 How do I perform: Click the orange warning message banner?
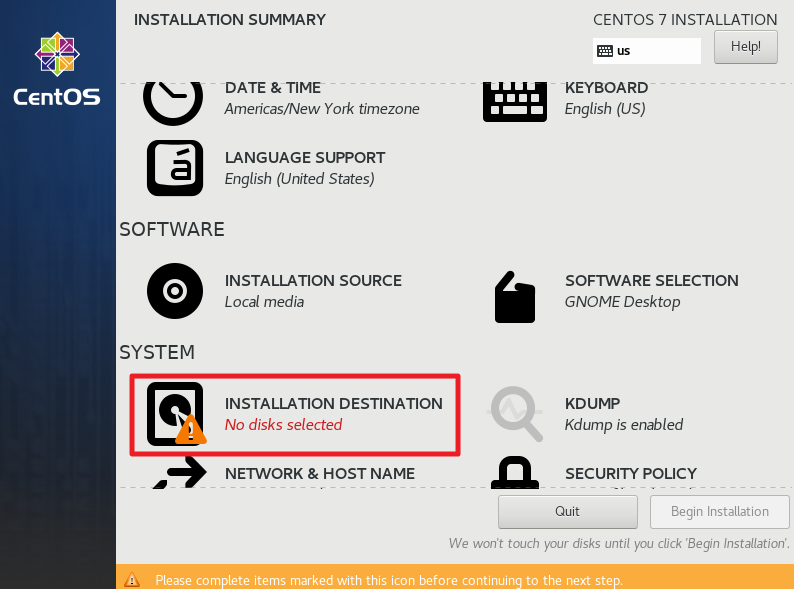455,577
